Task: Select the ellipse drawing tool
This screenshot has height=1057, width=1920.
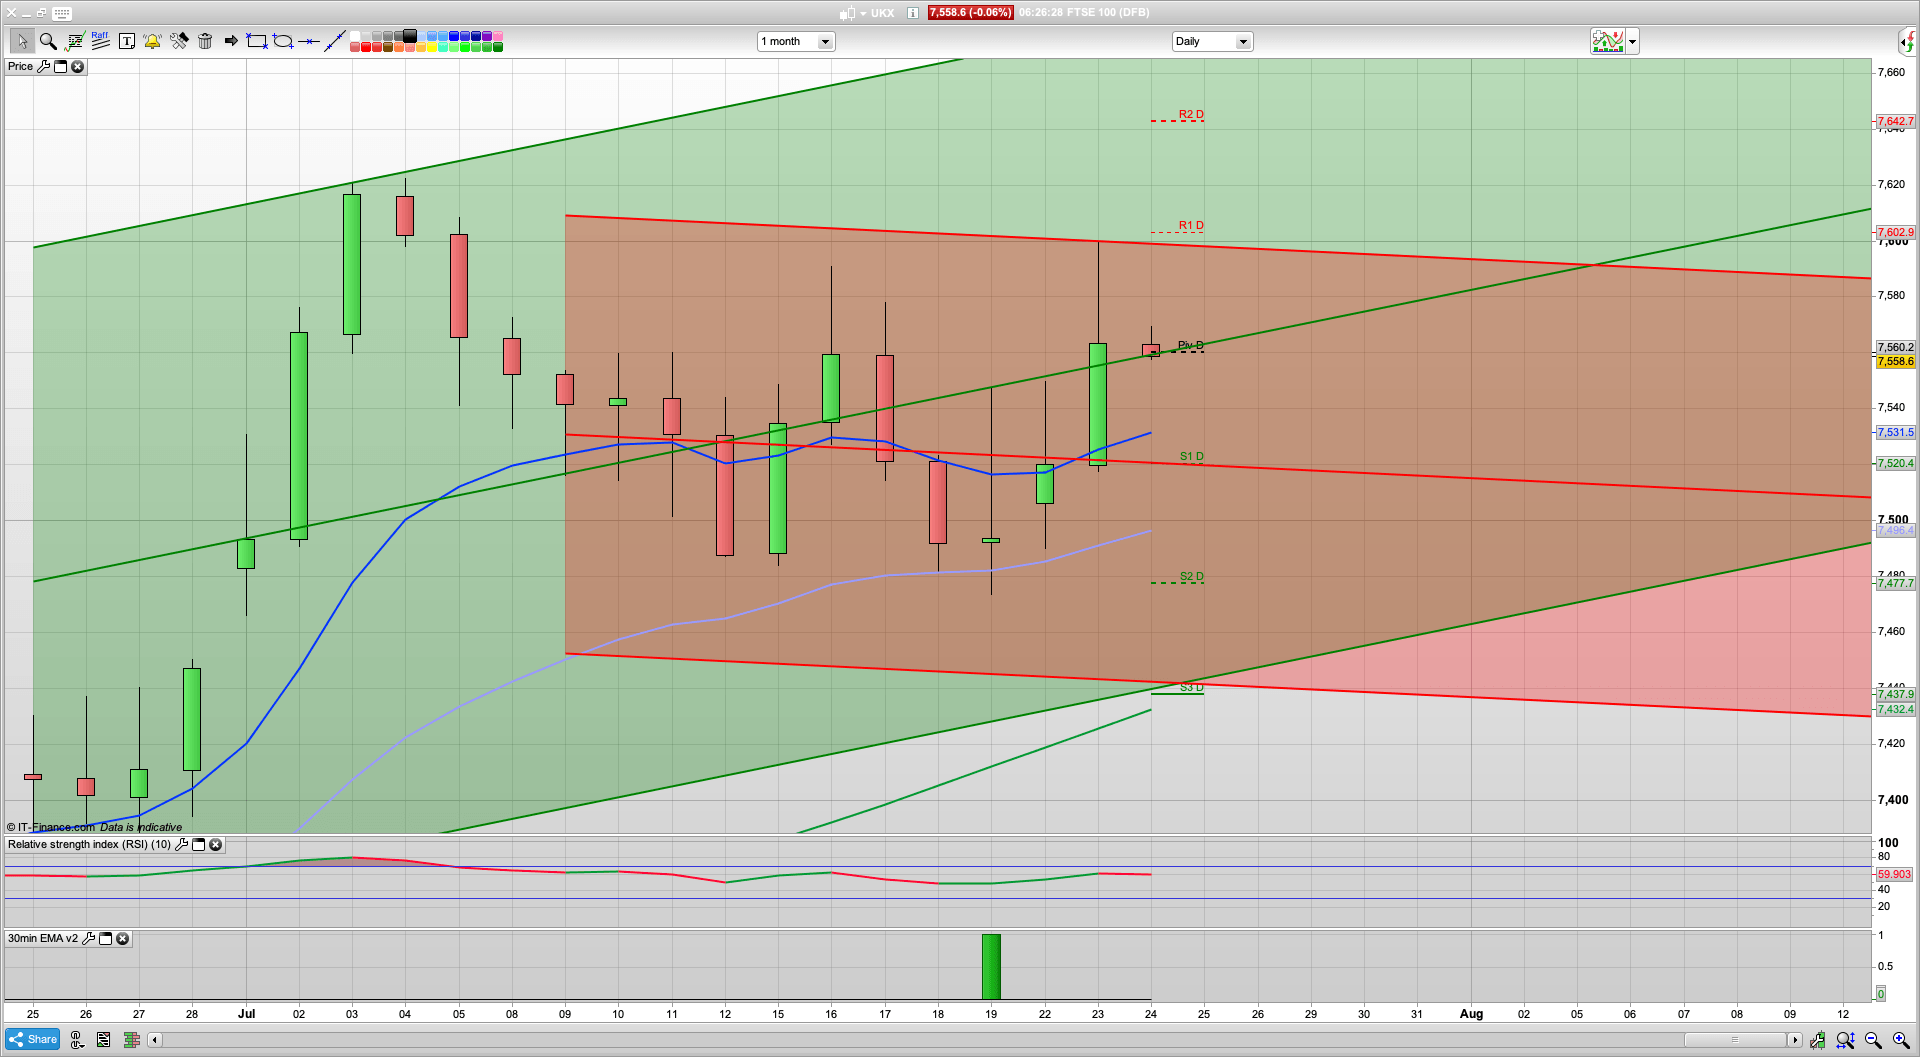Action: point(283,41)
